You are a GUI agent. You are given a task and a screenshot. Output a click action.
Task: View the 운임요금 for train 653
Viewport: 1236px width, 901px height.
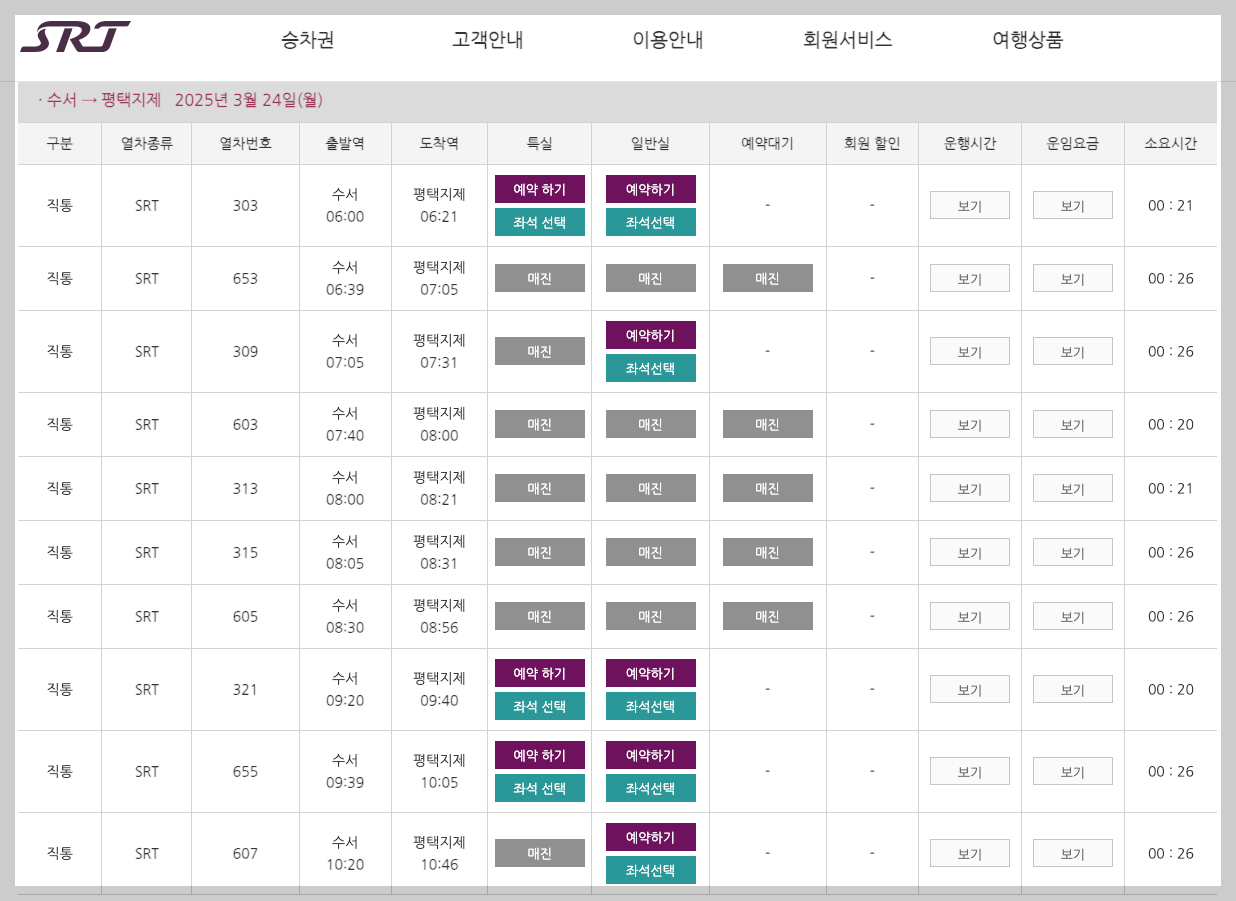[x=1072, y=277]
